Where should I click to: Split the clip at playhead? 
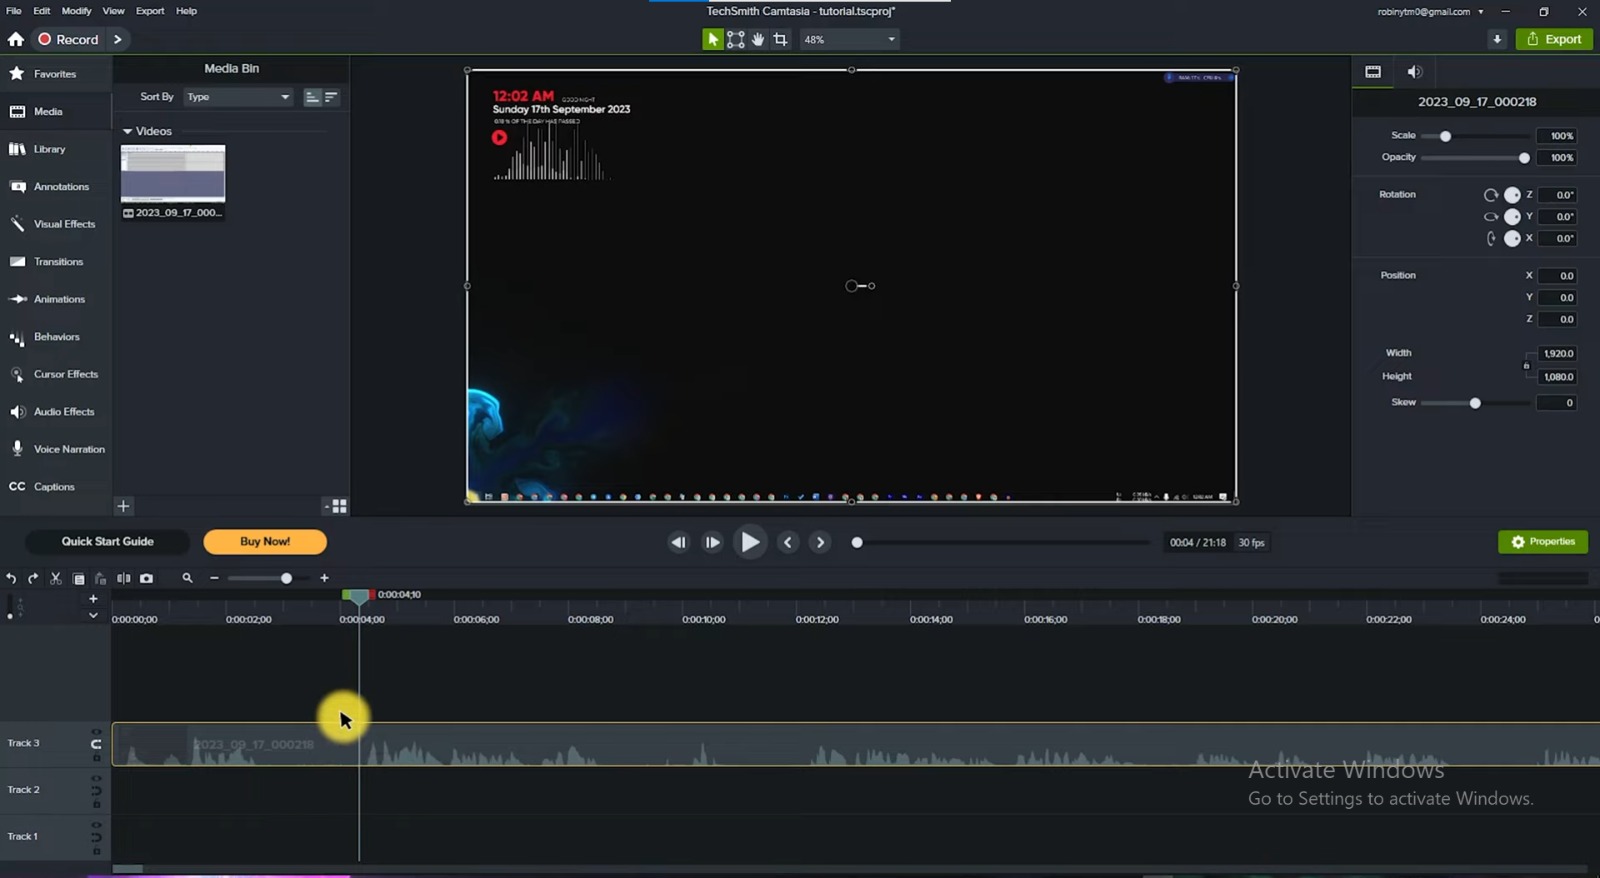click(x=123, y=578)
